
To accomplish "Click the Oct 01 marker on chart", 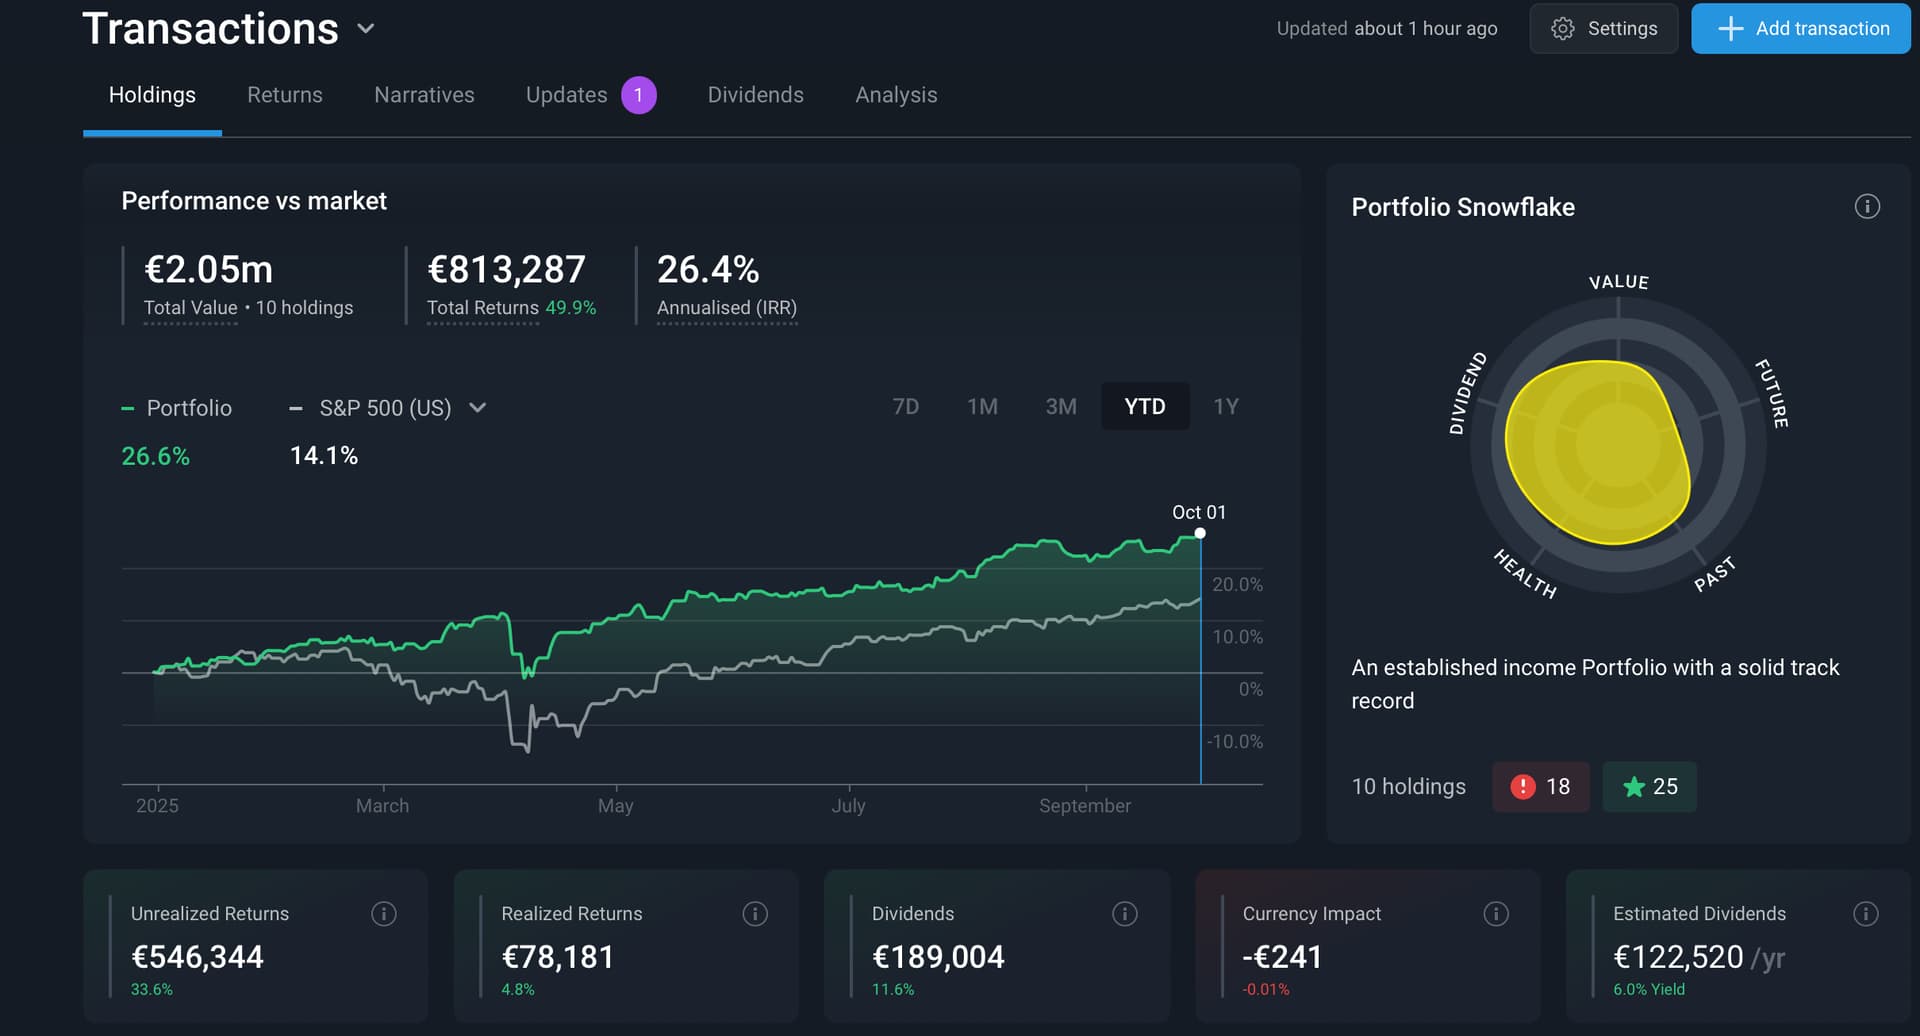I will [x=1200, y=533].
